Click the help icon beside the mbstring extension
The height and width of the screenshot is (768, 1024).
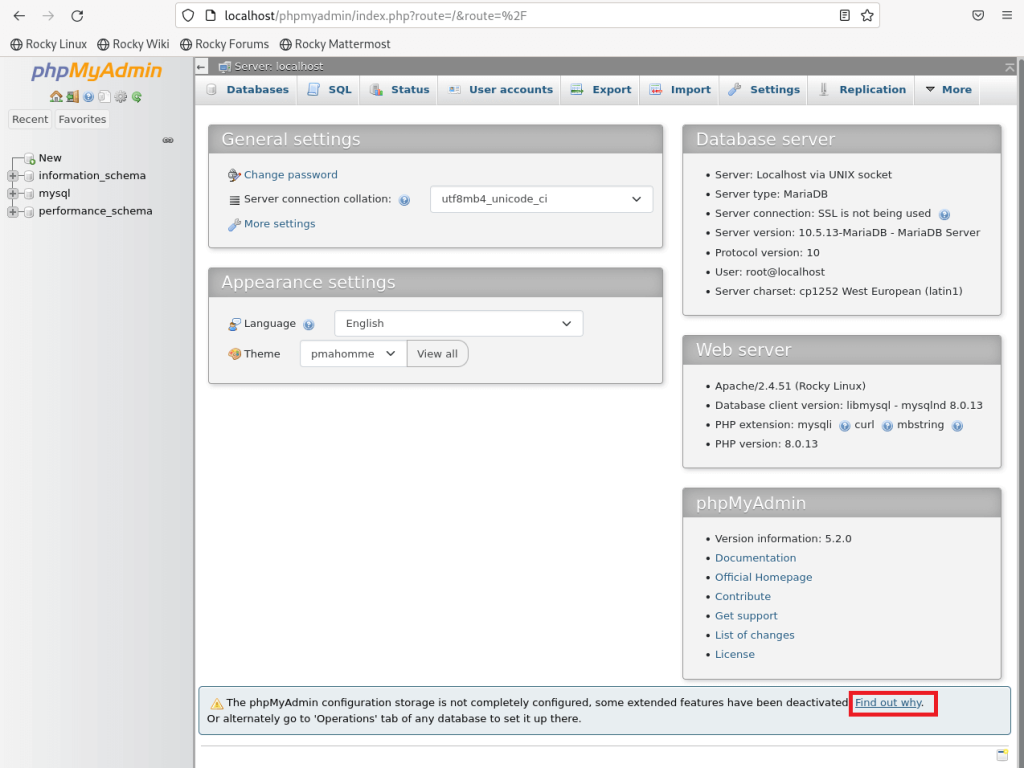tap(957, 425)
